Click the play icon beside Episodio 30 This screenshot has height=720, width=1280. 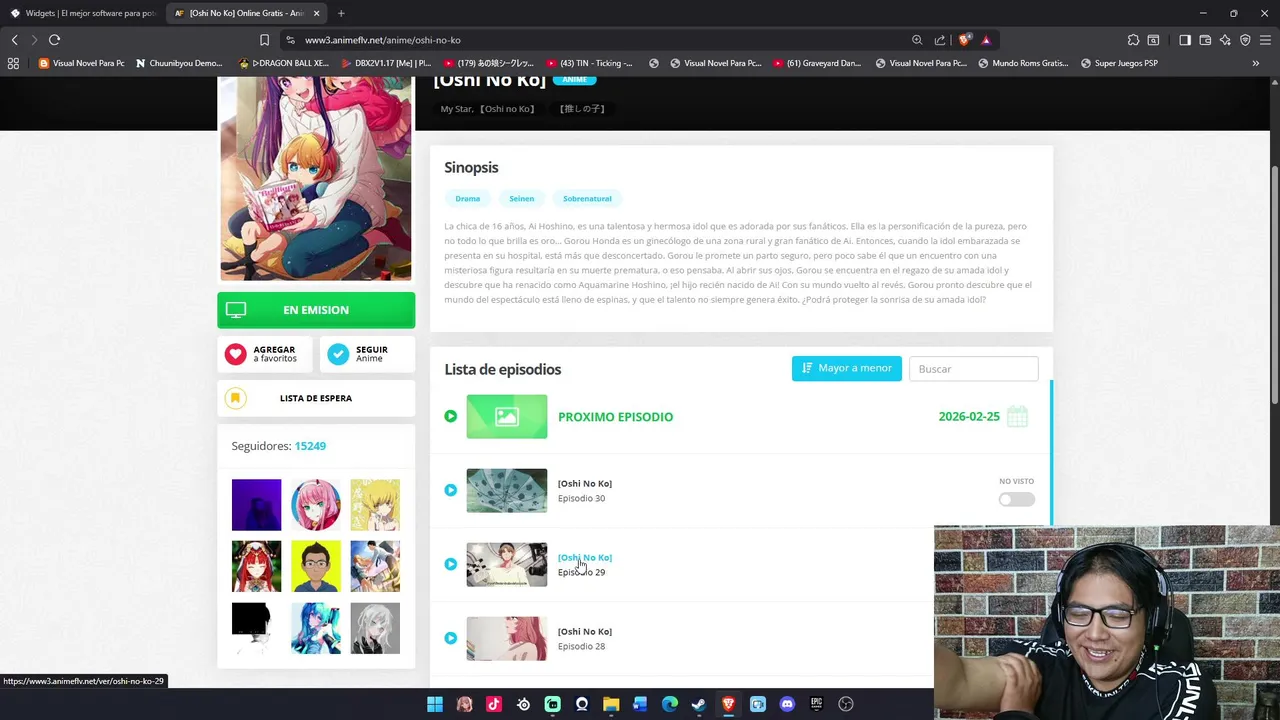[450, 490]
